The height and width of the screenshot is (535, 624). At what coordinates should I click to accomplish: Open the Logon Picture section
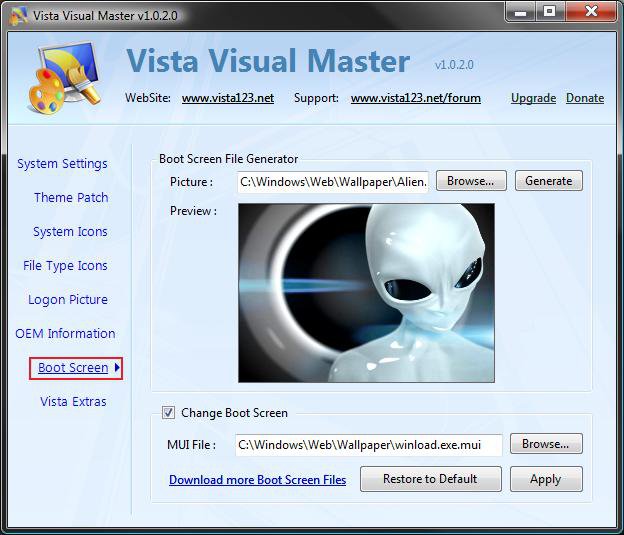coord(68,299)
